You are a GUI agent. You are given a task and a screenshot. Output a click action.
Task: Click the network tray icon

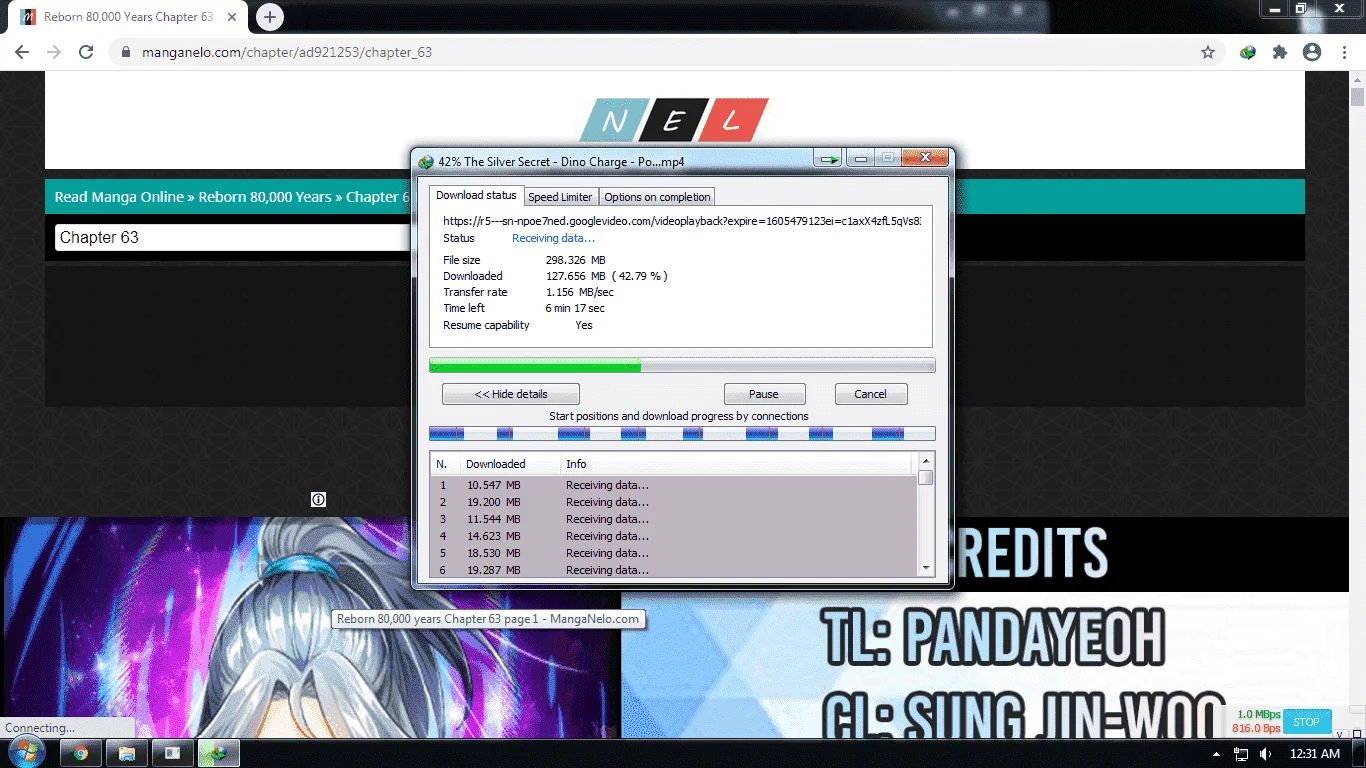(1241, 754)
